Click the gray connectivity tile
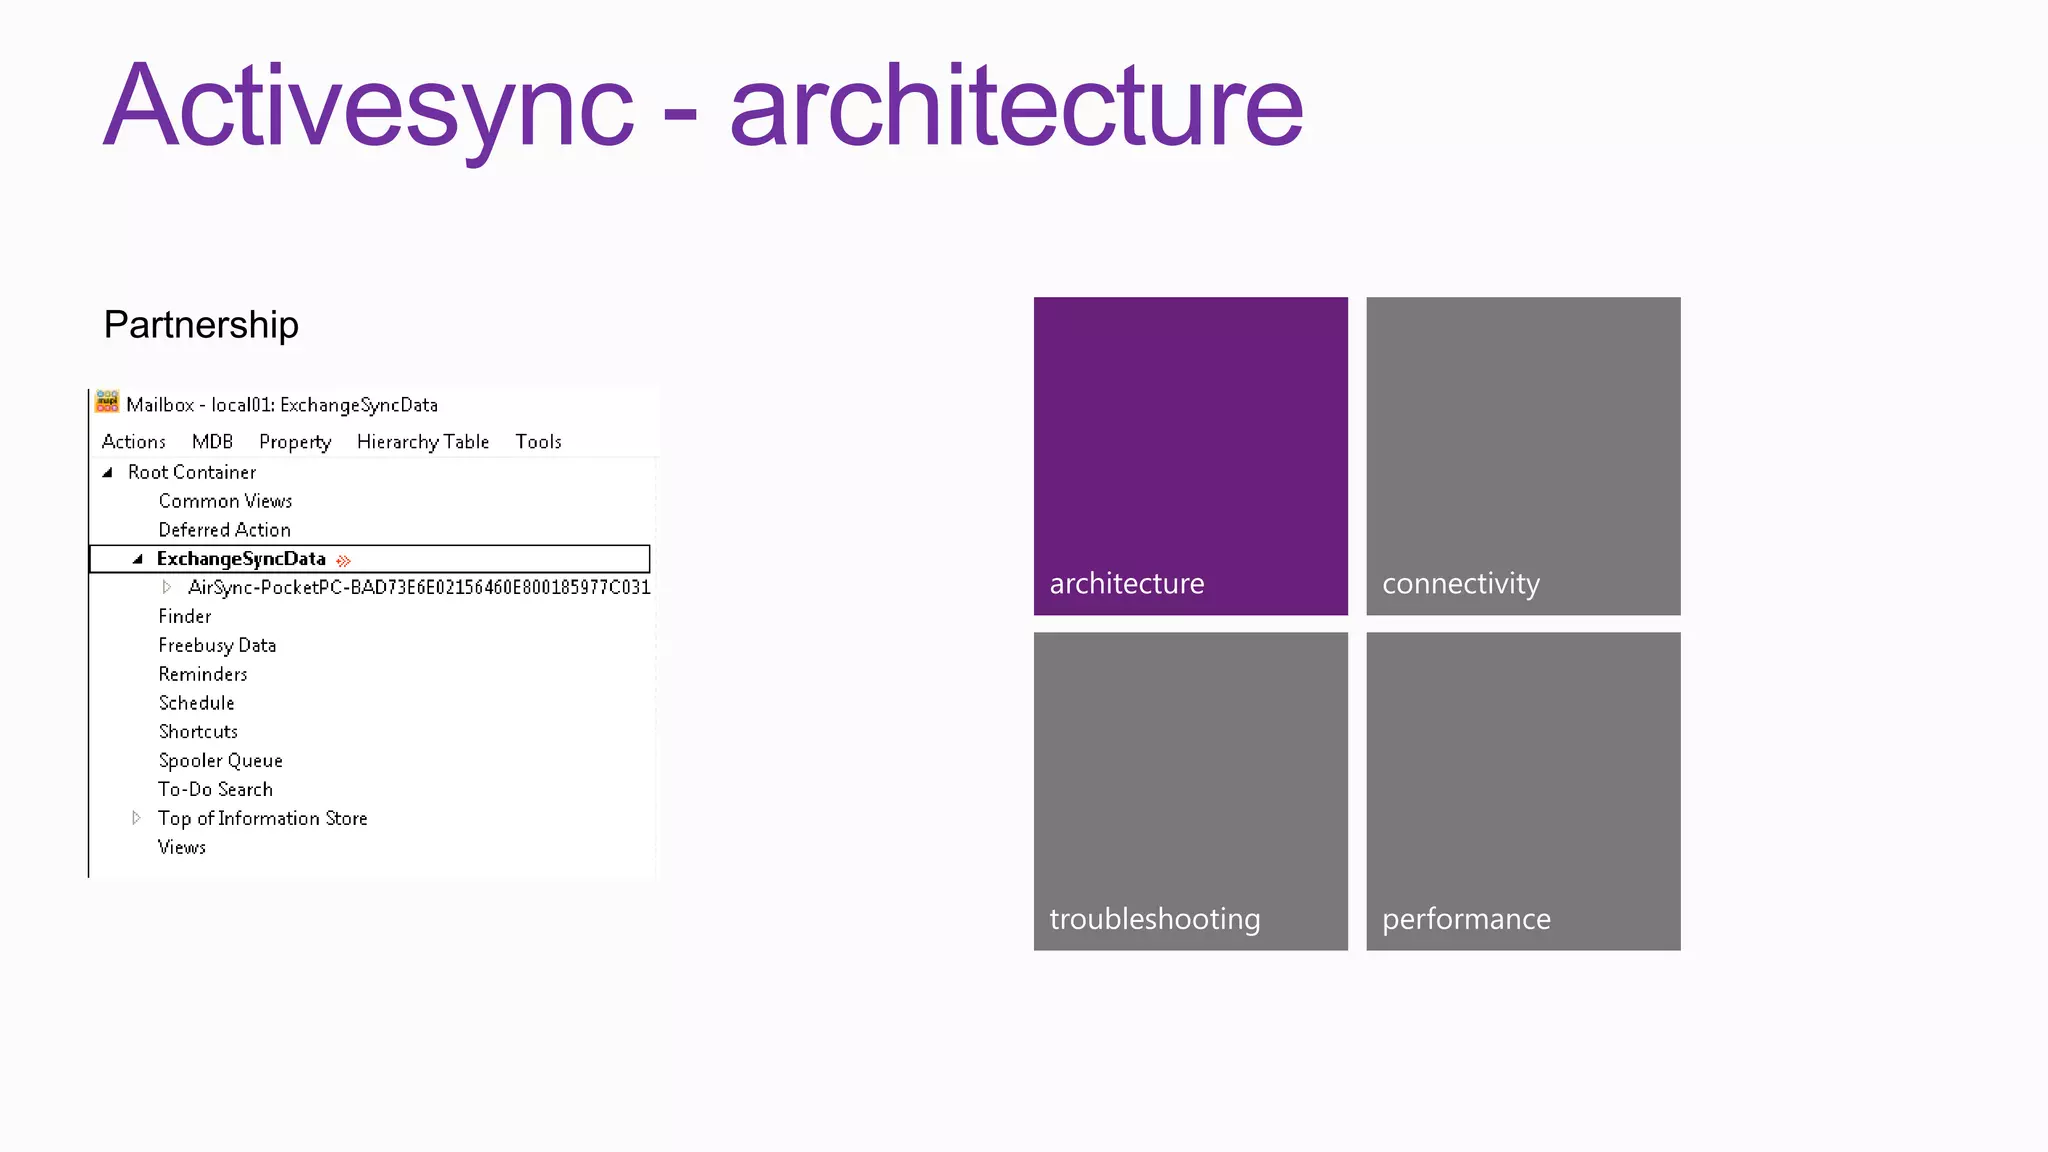Image resolution: width=2048 pixels, height=1152 pixels. (1523, 456)
